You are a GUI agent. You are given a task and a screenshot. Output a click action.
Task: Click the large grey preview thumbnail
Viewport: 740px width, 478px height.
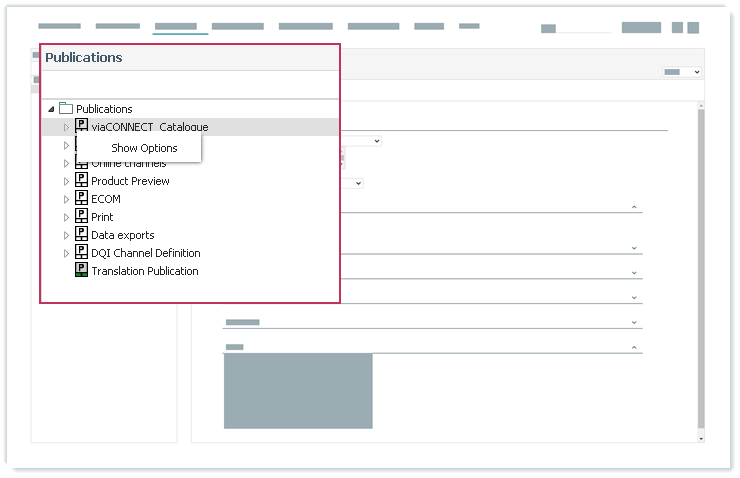298,391
